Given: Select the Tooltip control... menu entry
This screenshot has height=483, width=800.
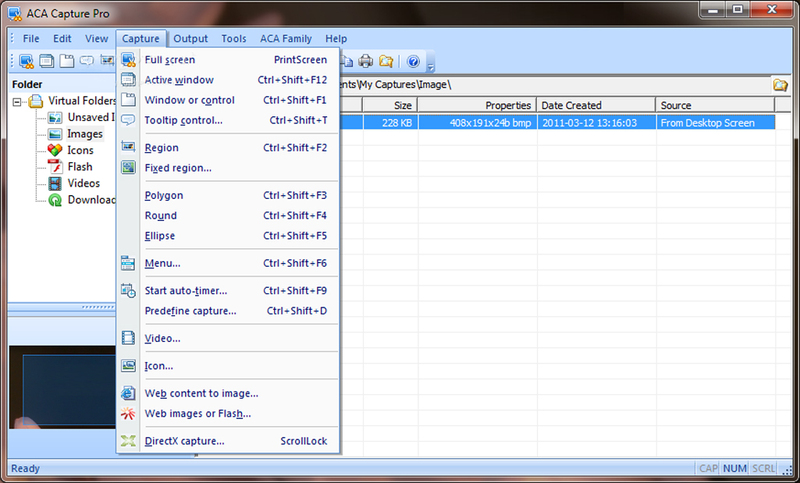Looking at the screenshot, I should pos(228,120).
